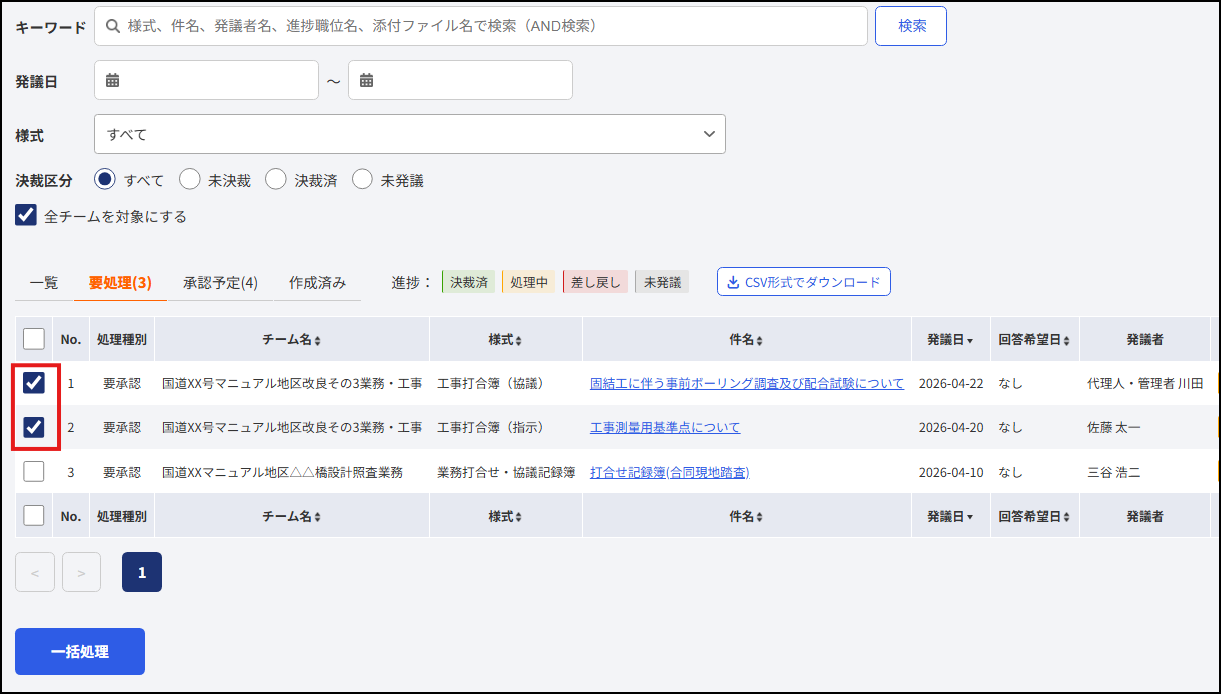The image size is (1221, 694).
Task: Select the 未発議 radio button
Action: (x=362, y=180)
